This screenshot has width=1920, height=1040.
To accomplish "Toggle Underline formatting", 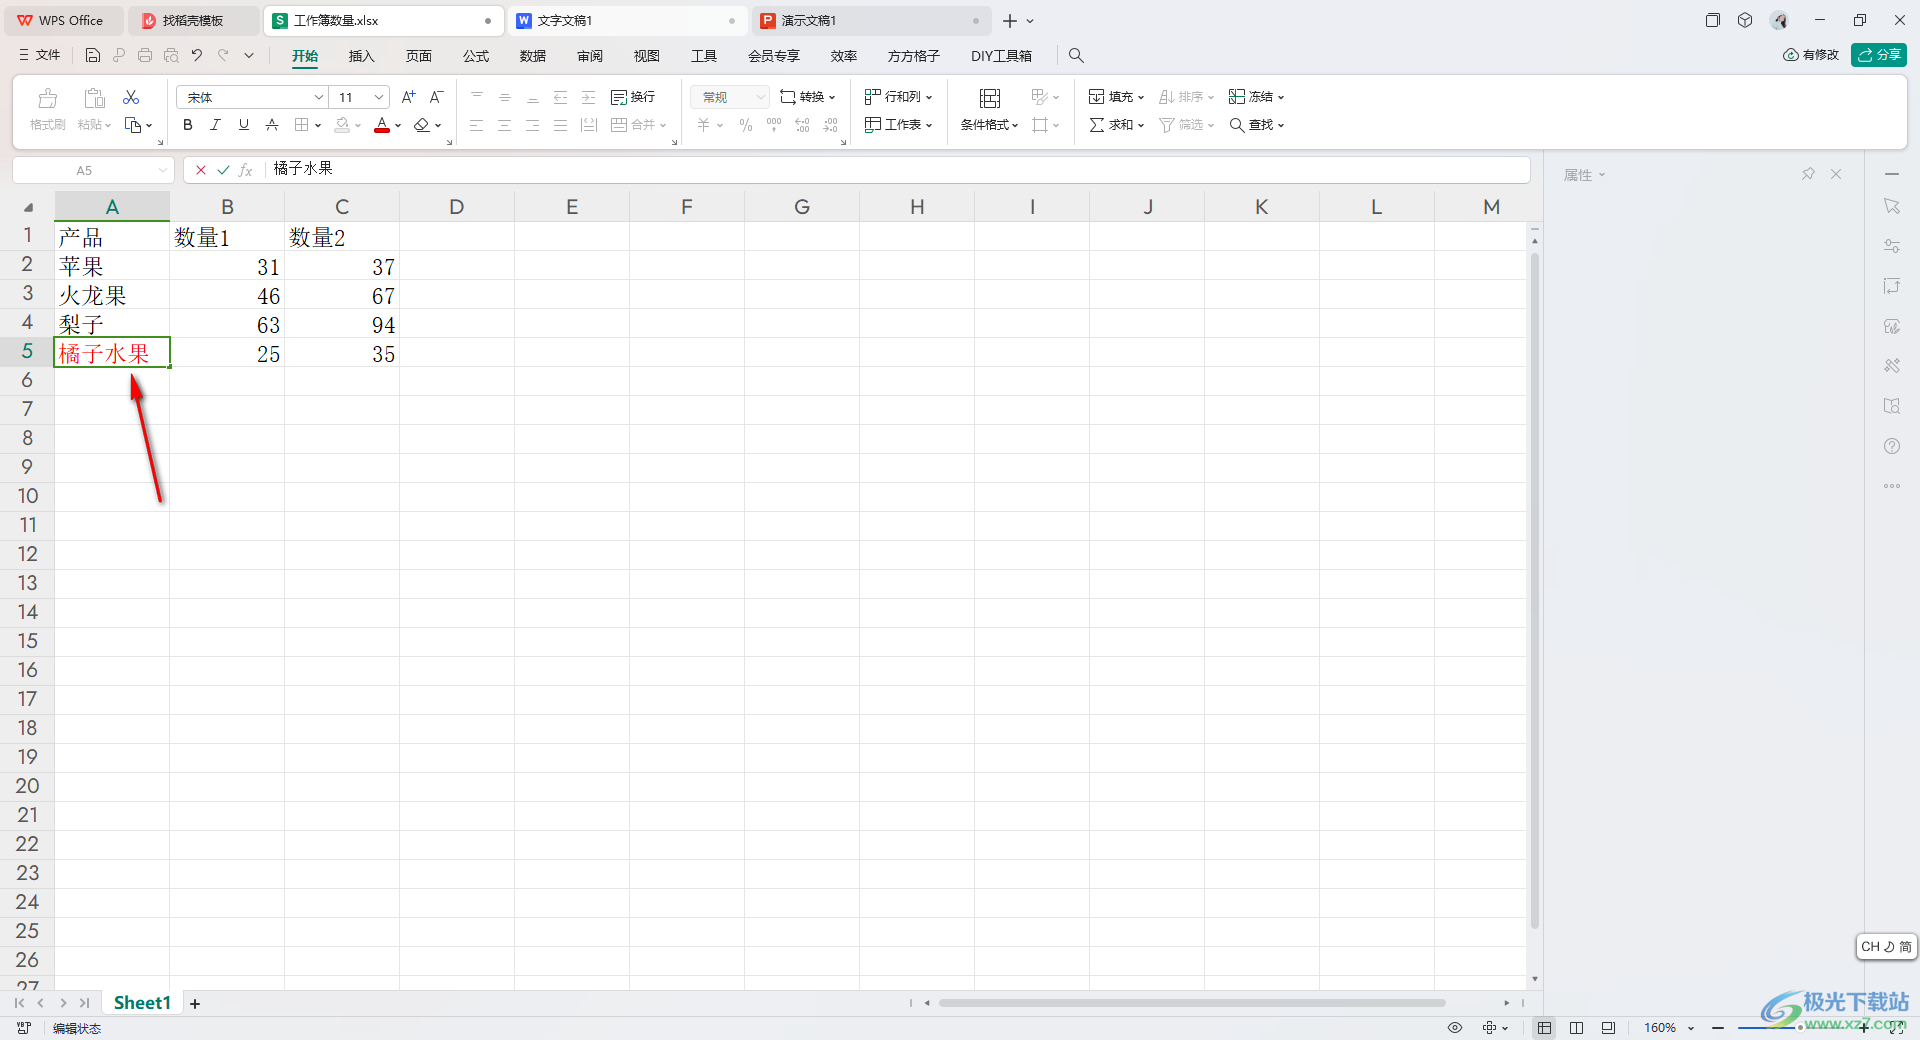I will click(x=243, y=125).
